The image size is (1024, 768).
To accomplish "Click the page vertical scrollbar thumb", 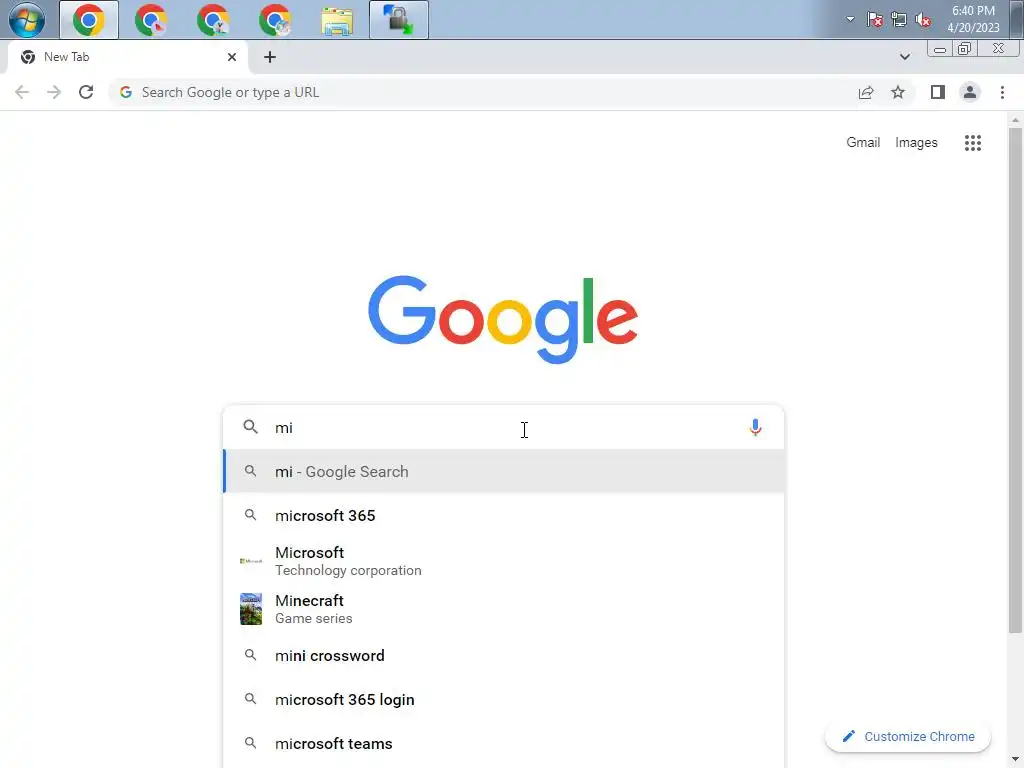I will 1015,380.
